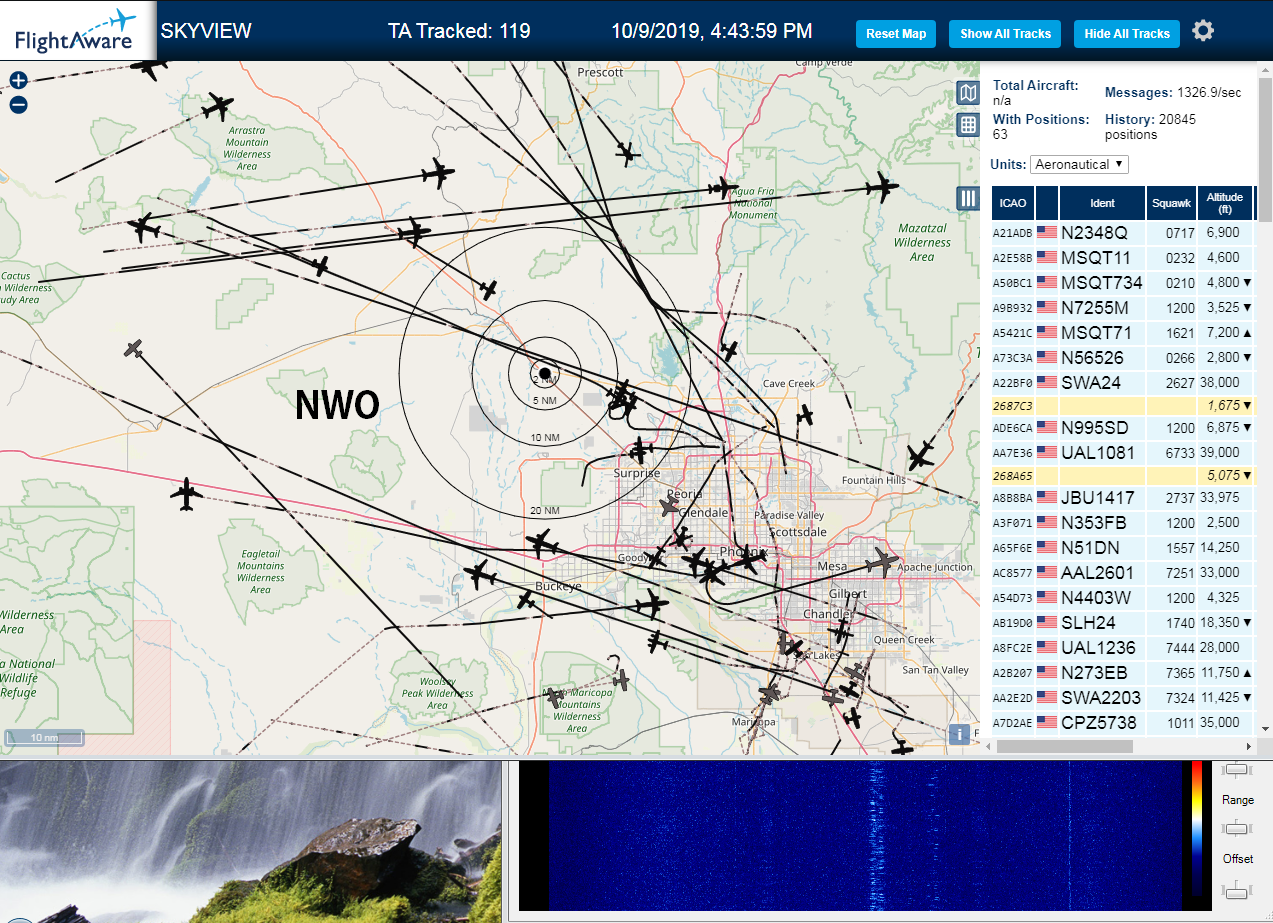The width and height of the screenshot is (1273, 923).
Task: Click the US flag in the AAL2601 row
Action: point(1047,573)
